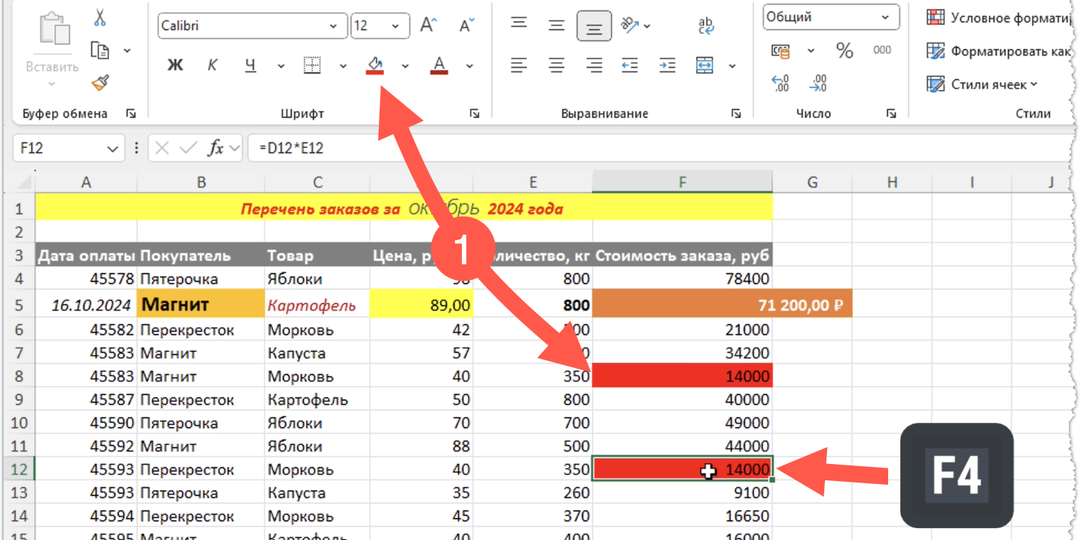Open font color palette dropdown arrow
Viewport: 1080px width, 540px height.
[x=470, y=66]
